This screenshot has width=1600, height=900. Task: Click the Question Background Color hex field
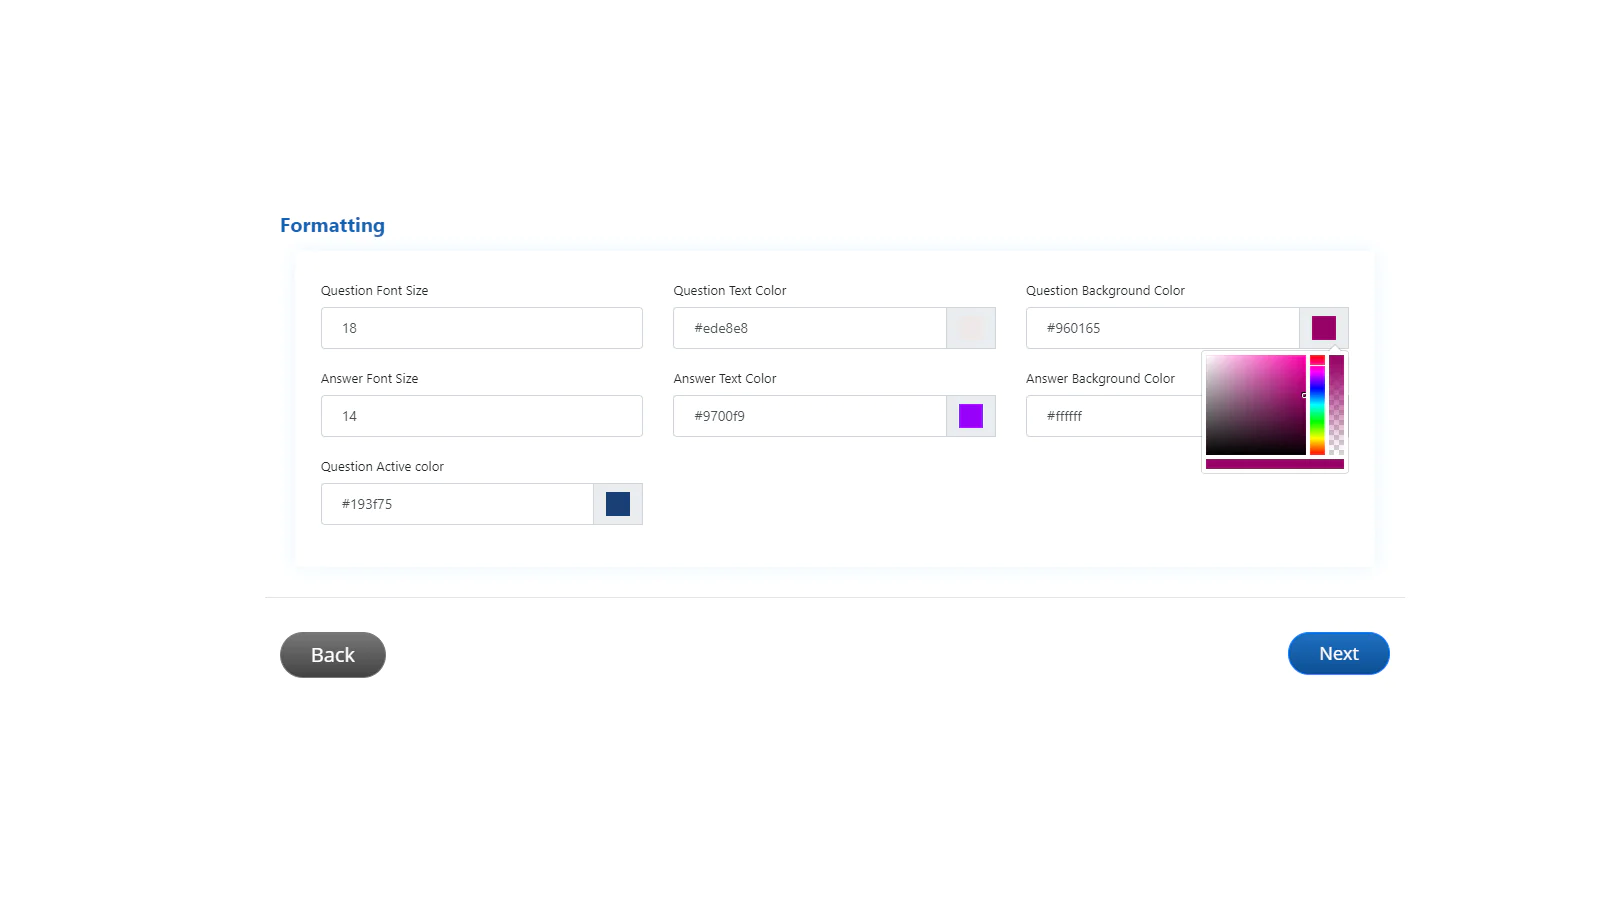(1162, 328)
